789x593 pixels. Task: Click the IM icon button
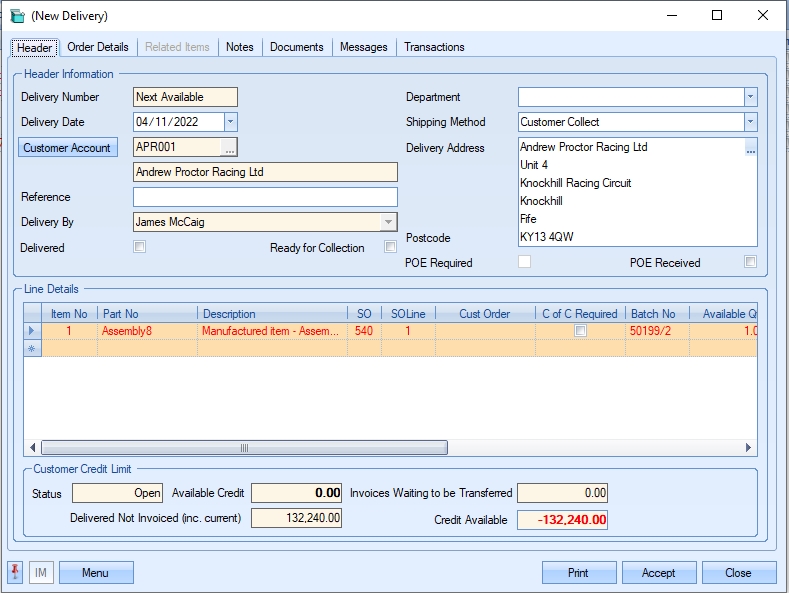(x=41, y=573)
